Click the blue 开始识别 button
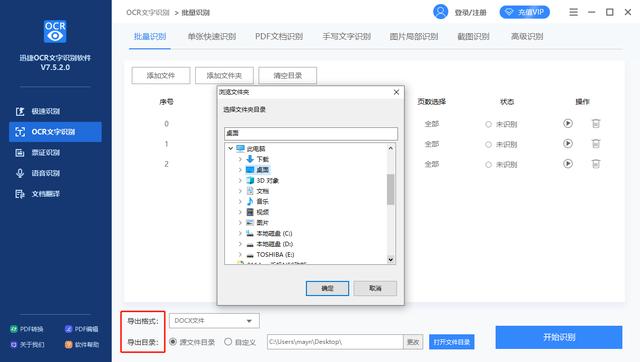Screen dimensions: 640x362 [559, 337]
